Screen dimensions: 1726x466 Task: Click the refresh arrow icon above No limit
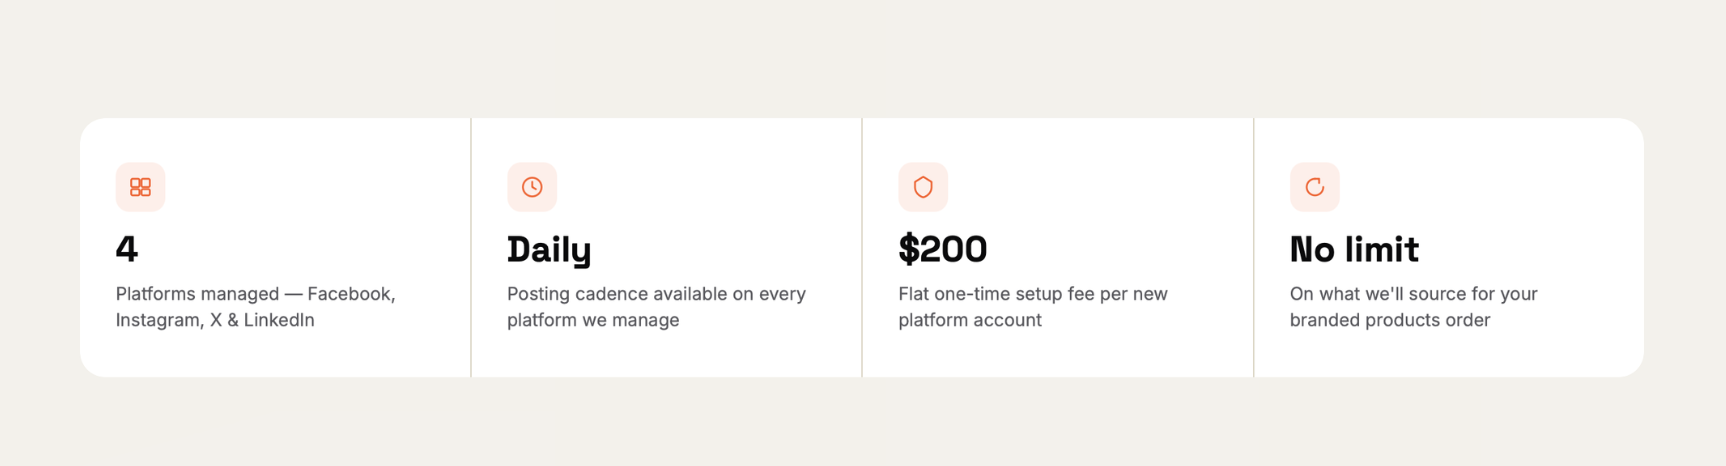point(1315,187)
